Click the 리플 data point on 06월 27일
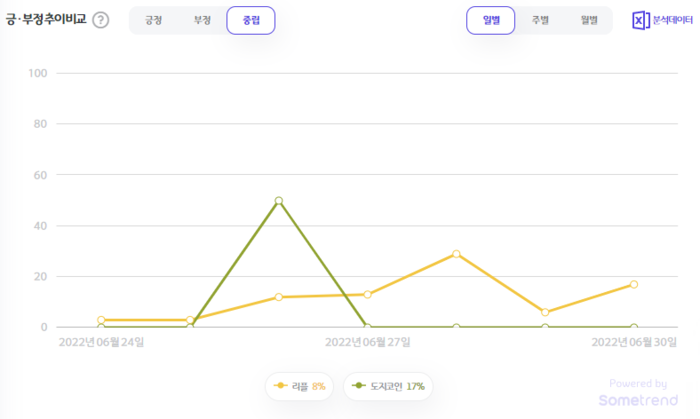 pyautogui.click(x=367, y=294)
